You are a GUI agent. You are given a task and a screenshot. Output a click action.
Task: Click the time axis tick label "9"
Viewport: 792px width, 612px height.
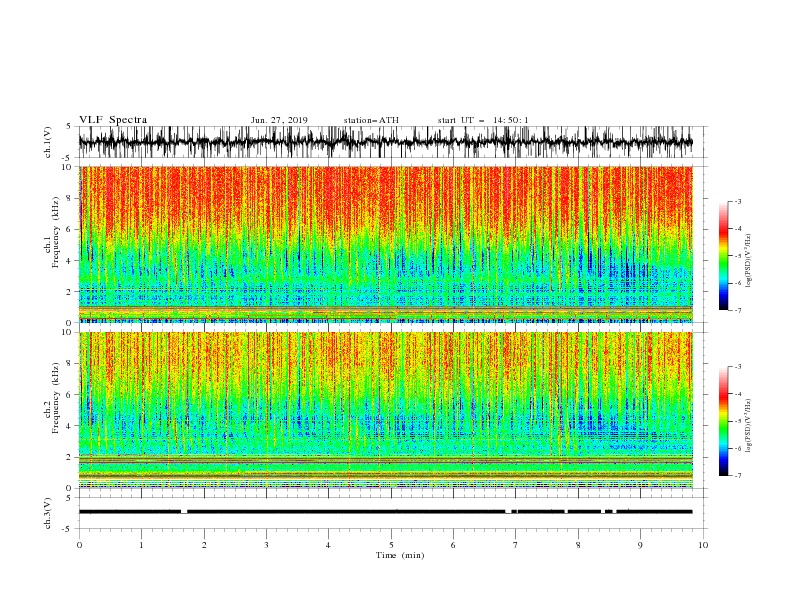click(x=640, y=545)
